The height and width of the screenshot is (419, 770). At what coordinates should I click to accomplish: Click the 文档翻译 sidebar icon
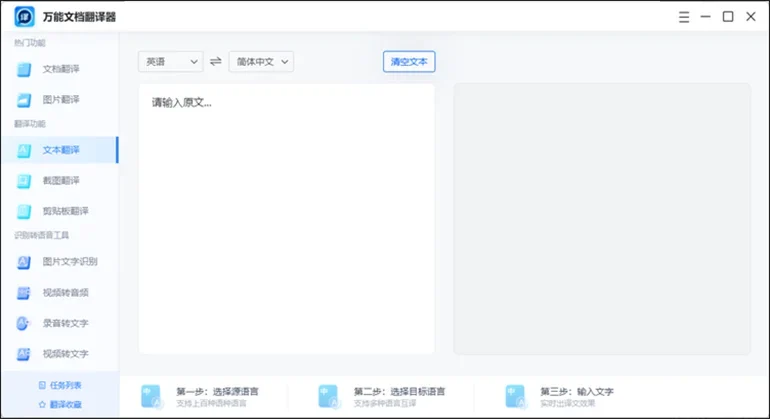(24, 69)
